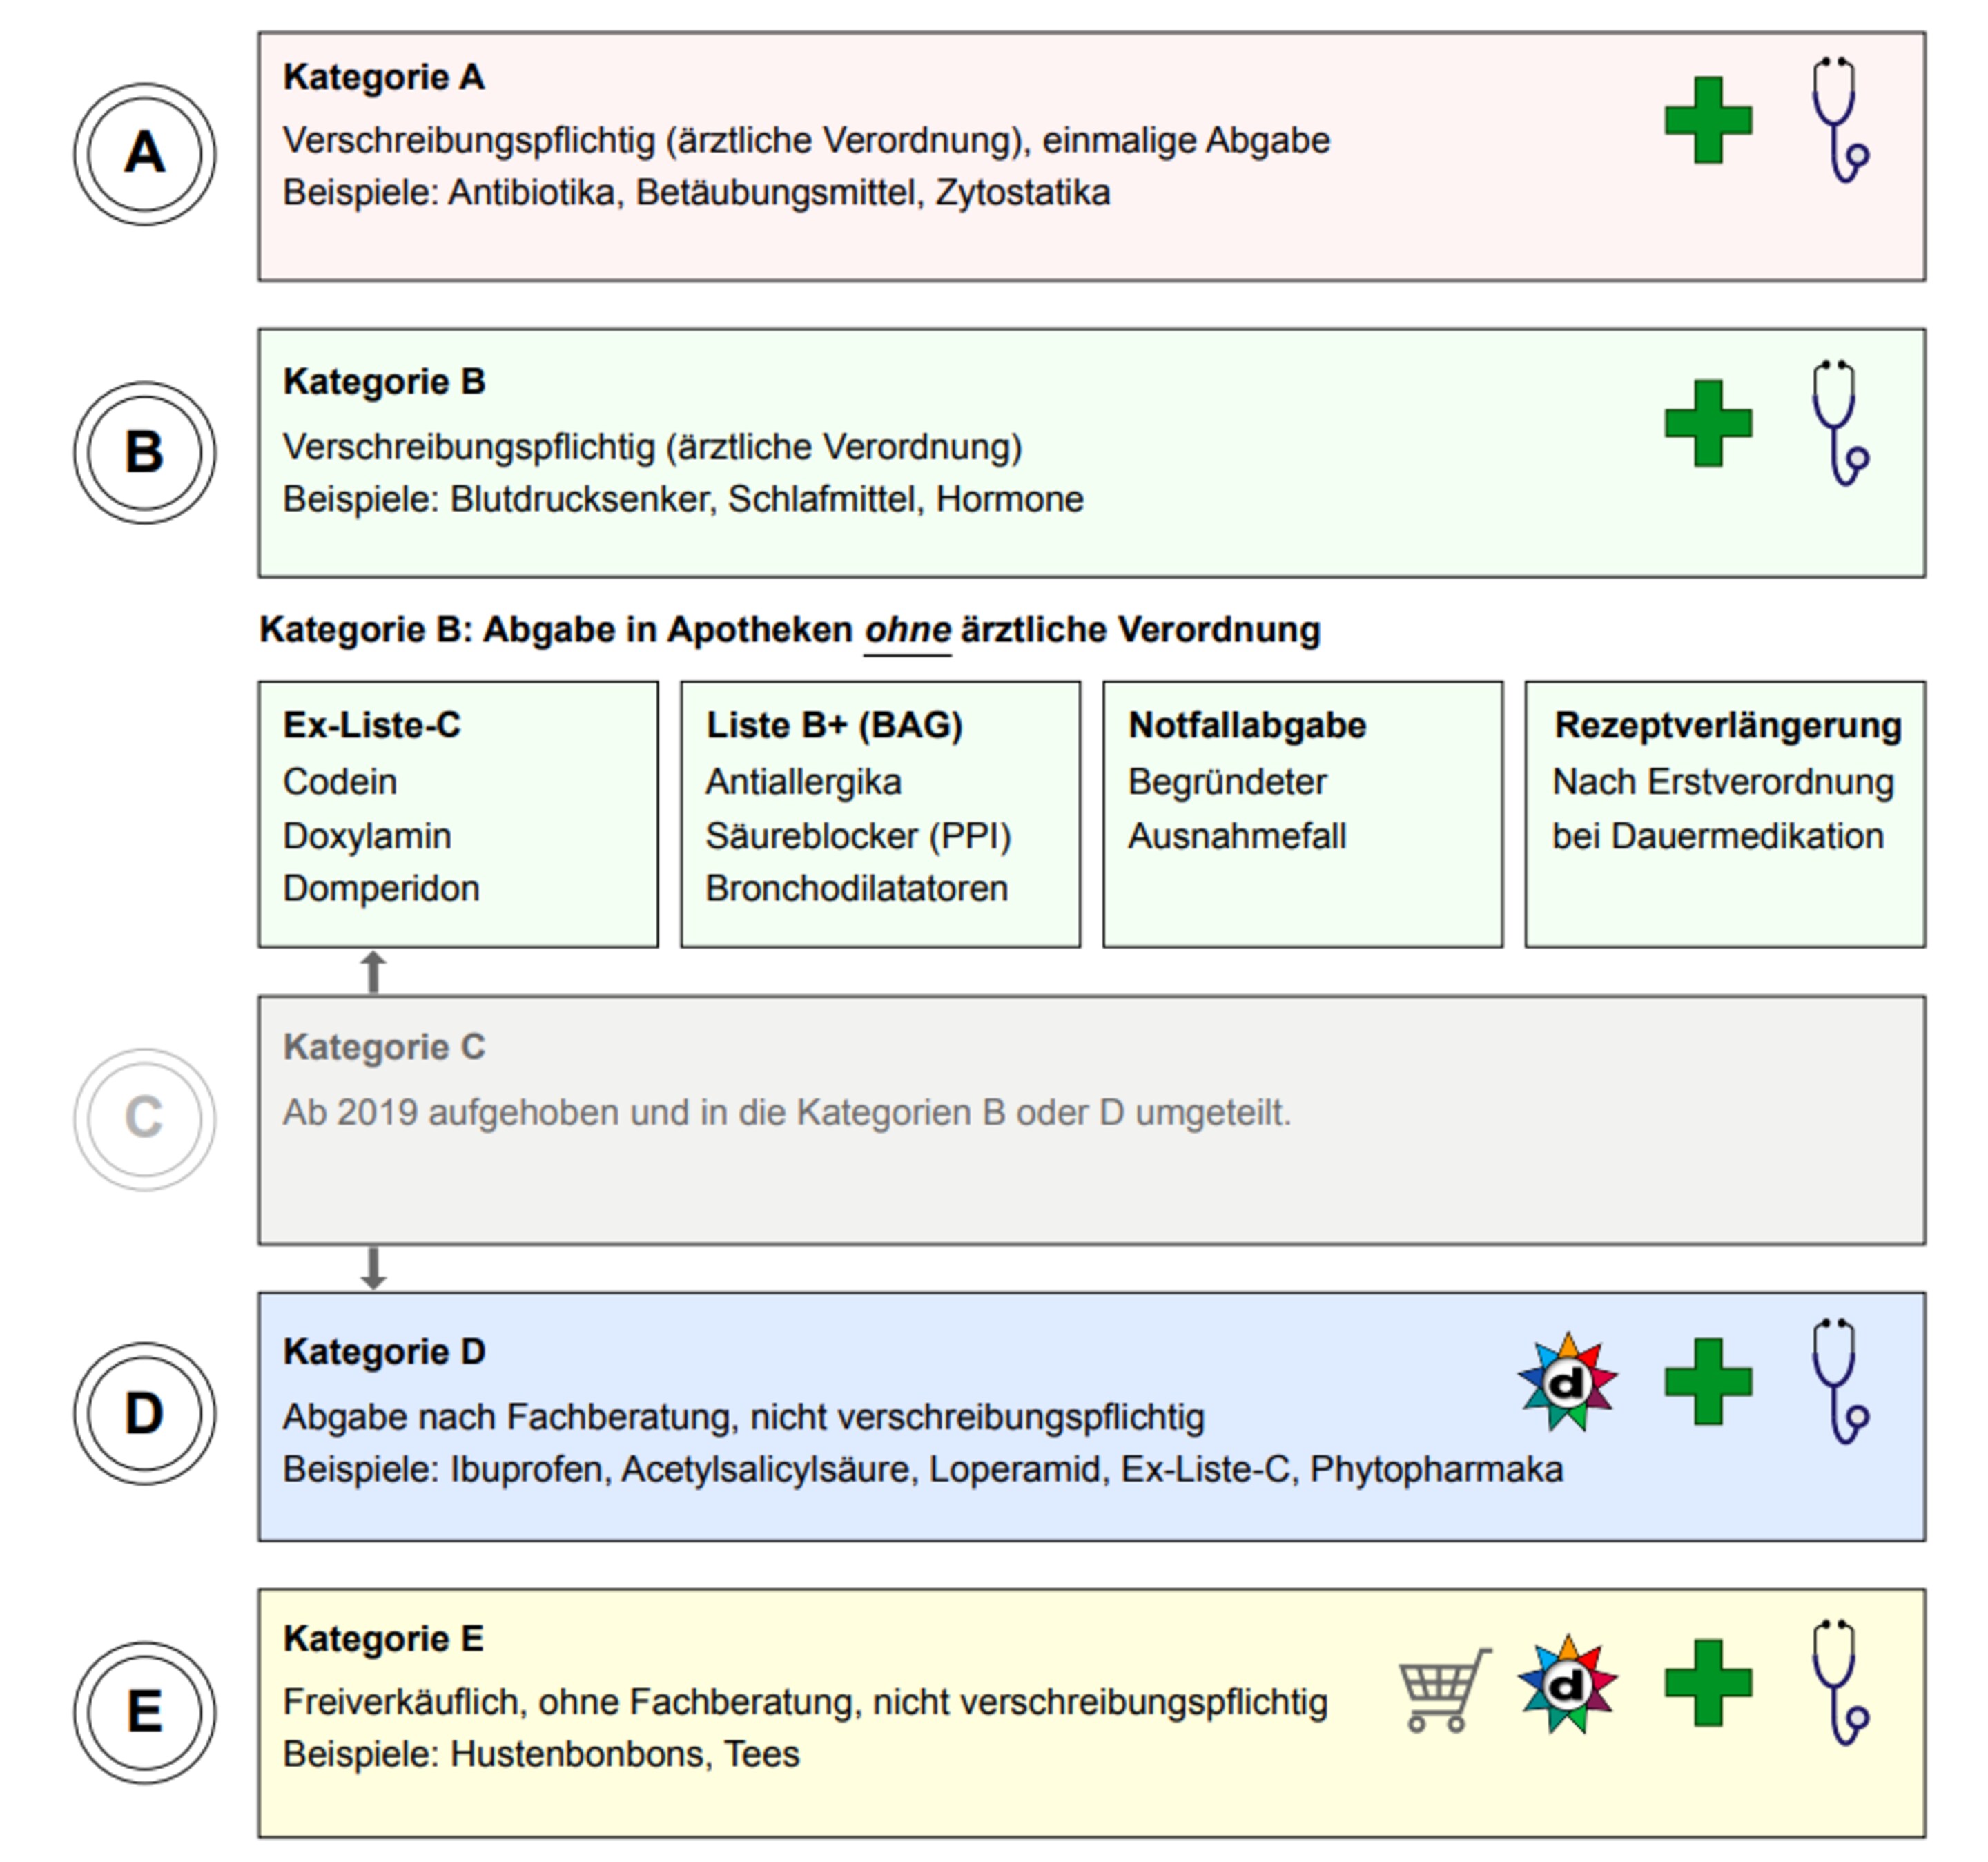Click the upward arrow above Kategorie C
1988x1862 pixels.
coord(373,972)
